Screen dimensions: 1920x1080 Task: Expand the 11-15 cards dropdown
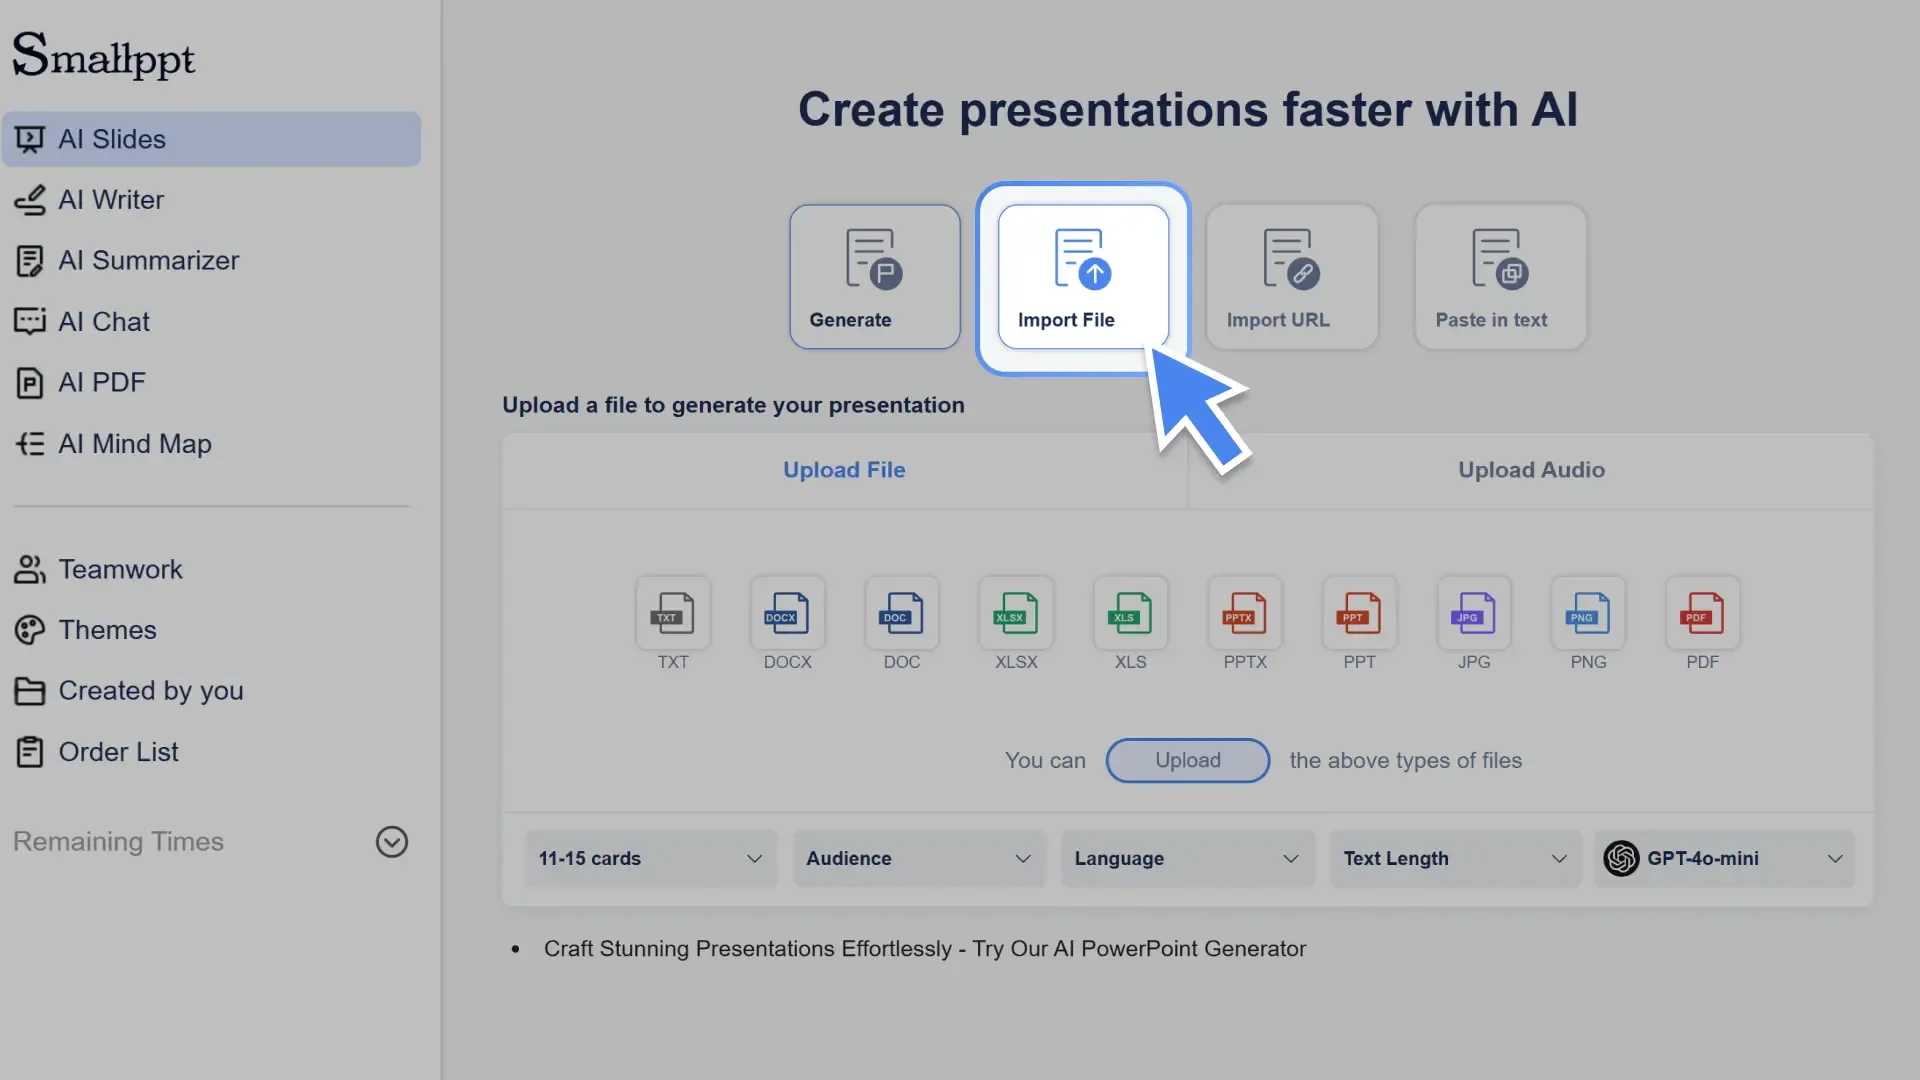pyautogui.click(x=649, y=858)
